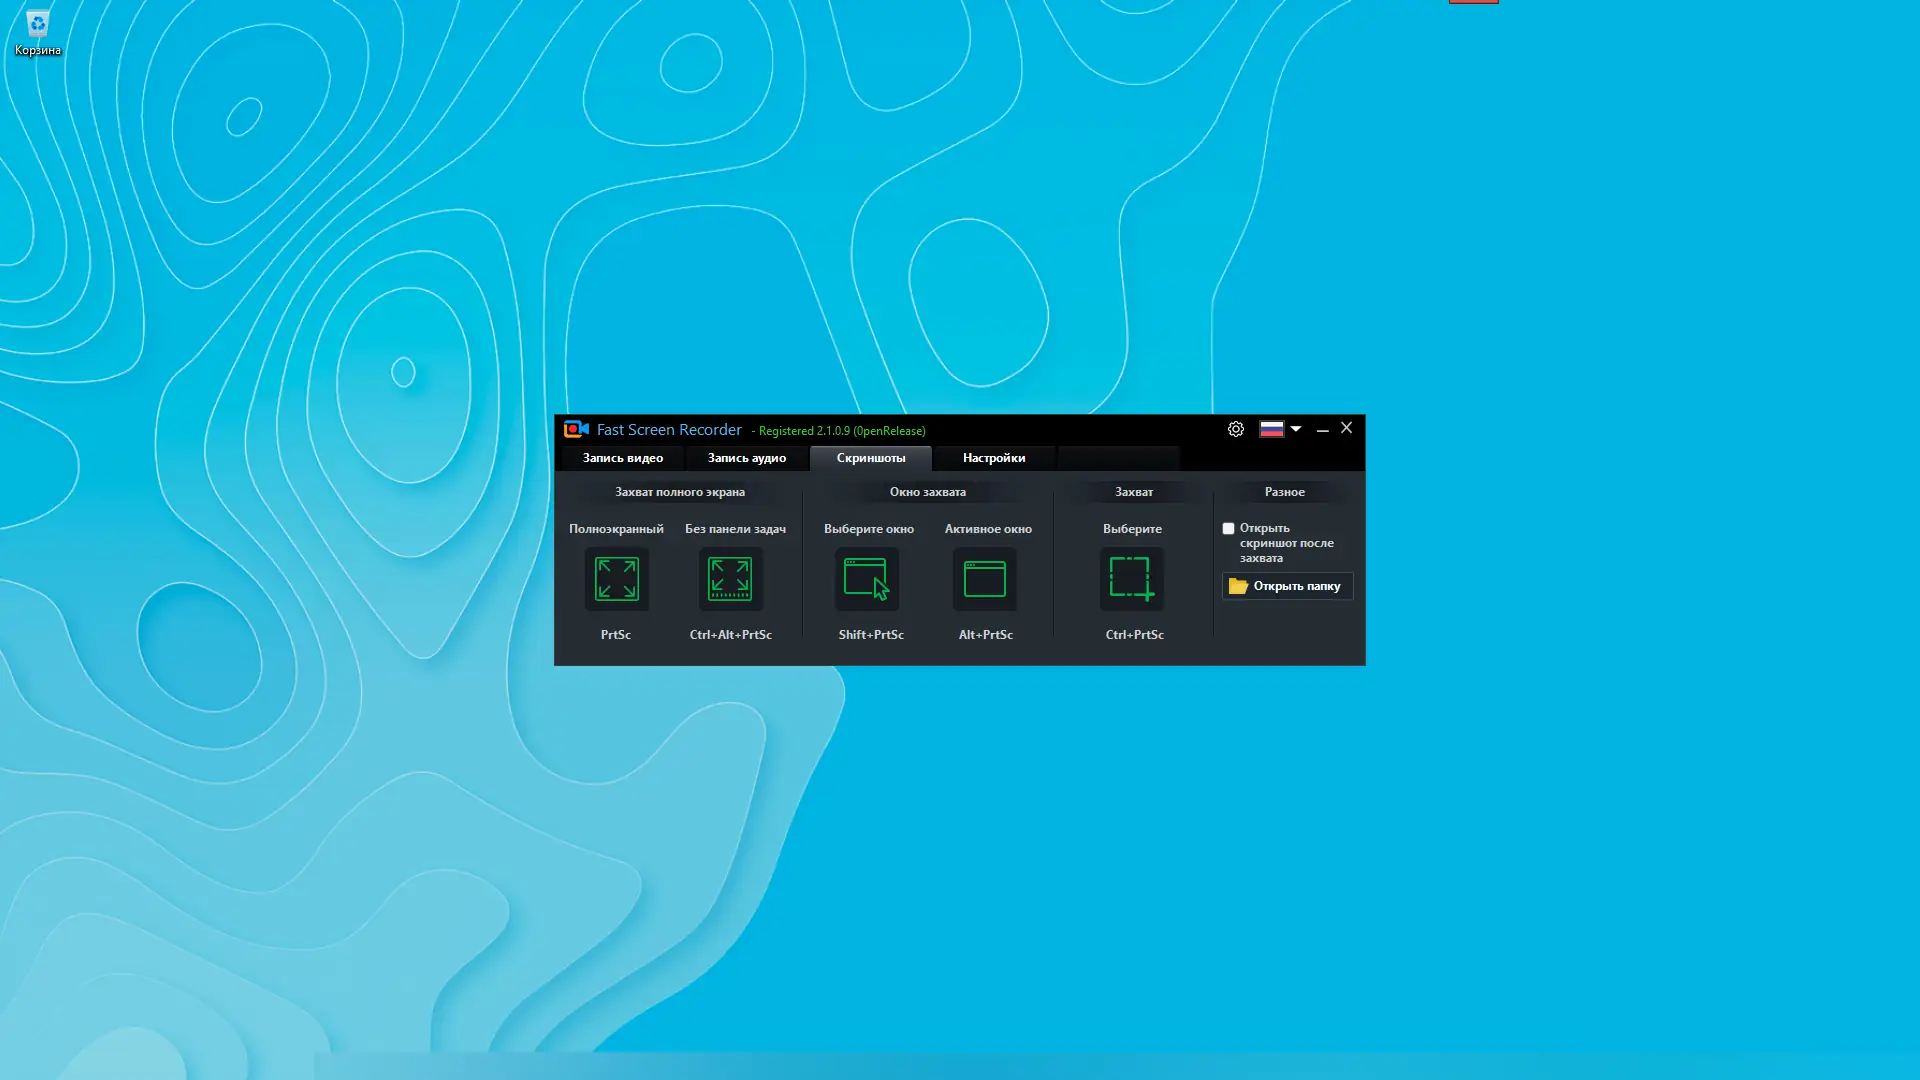Switch to the Запись видео tab
Screen dimensions: 1920x1080
(622, 458)
